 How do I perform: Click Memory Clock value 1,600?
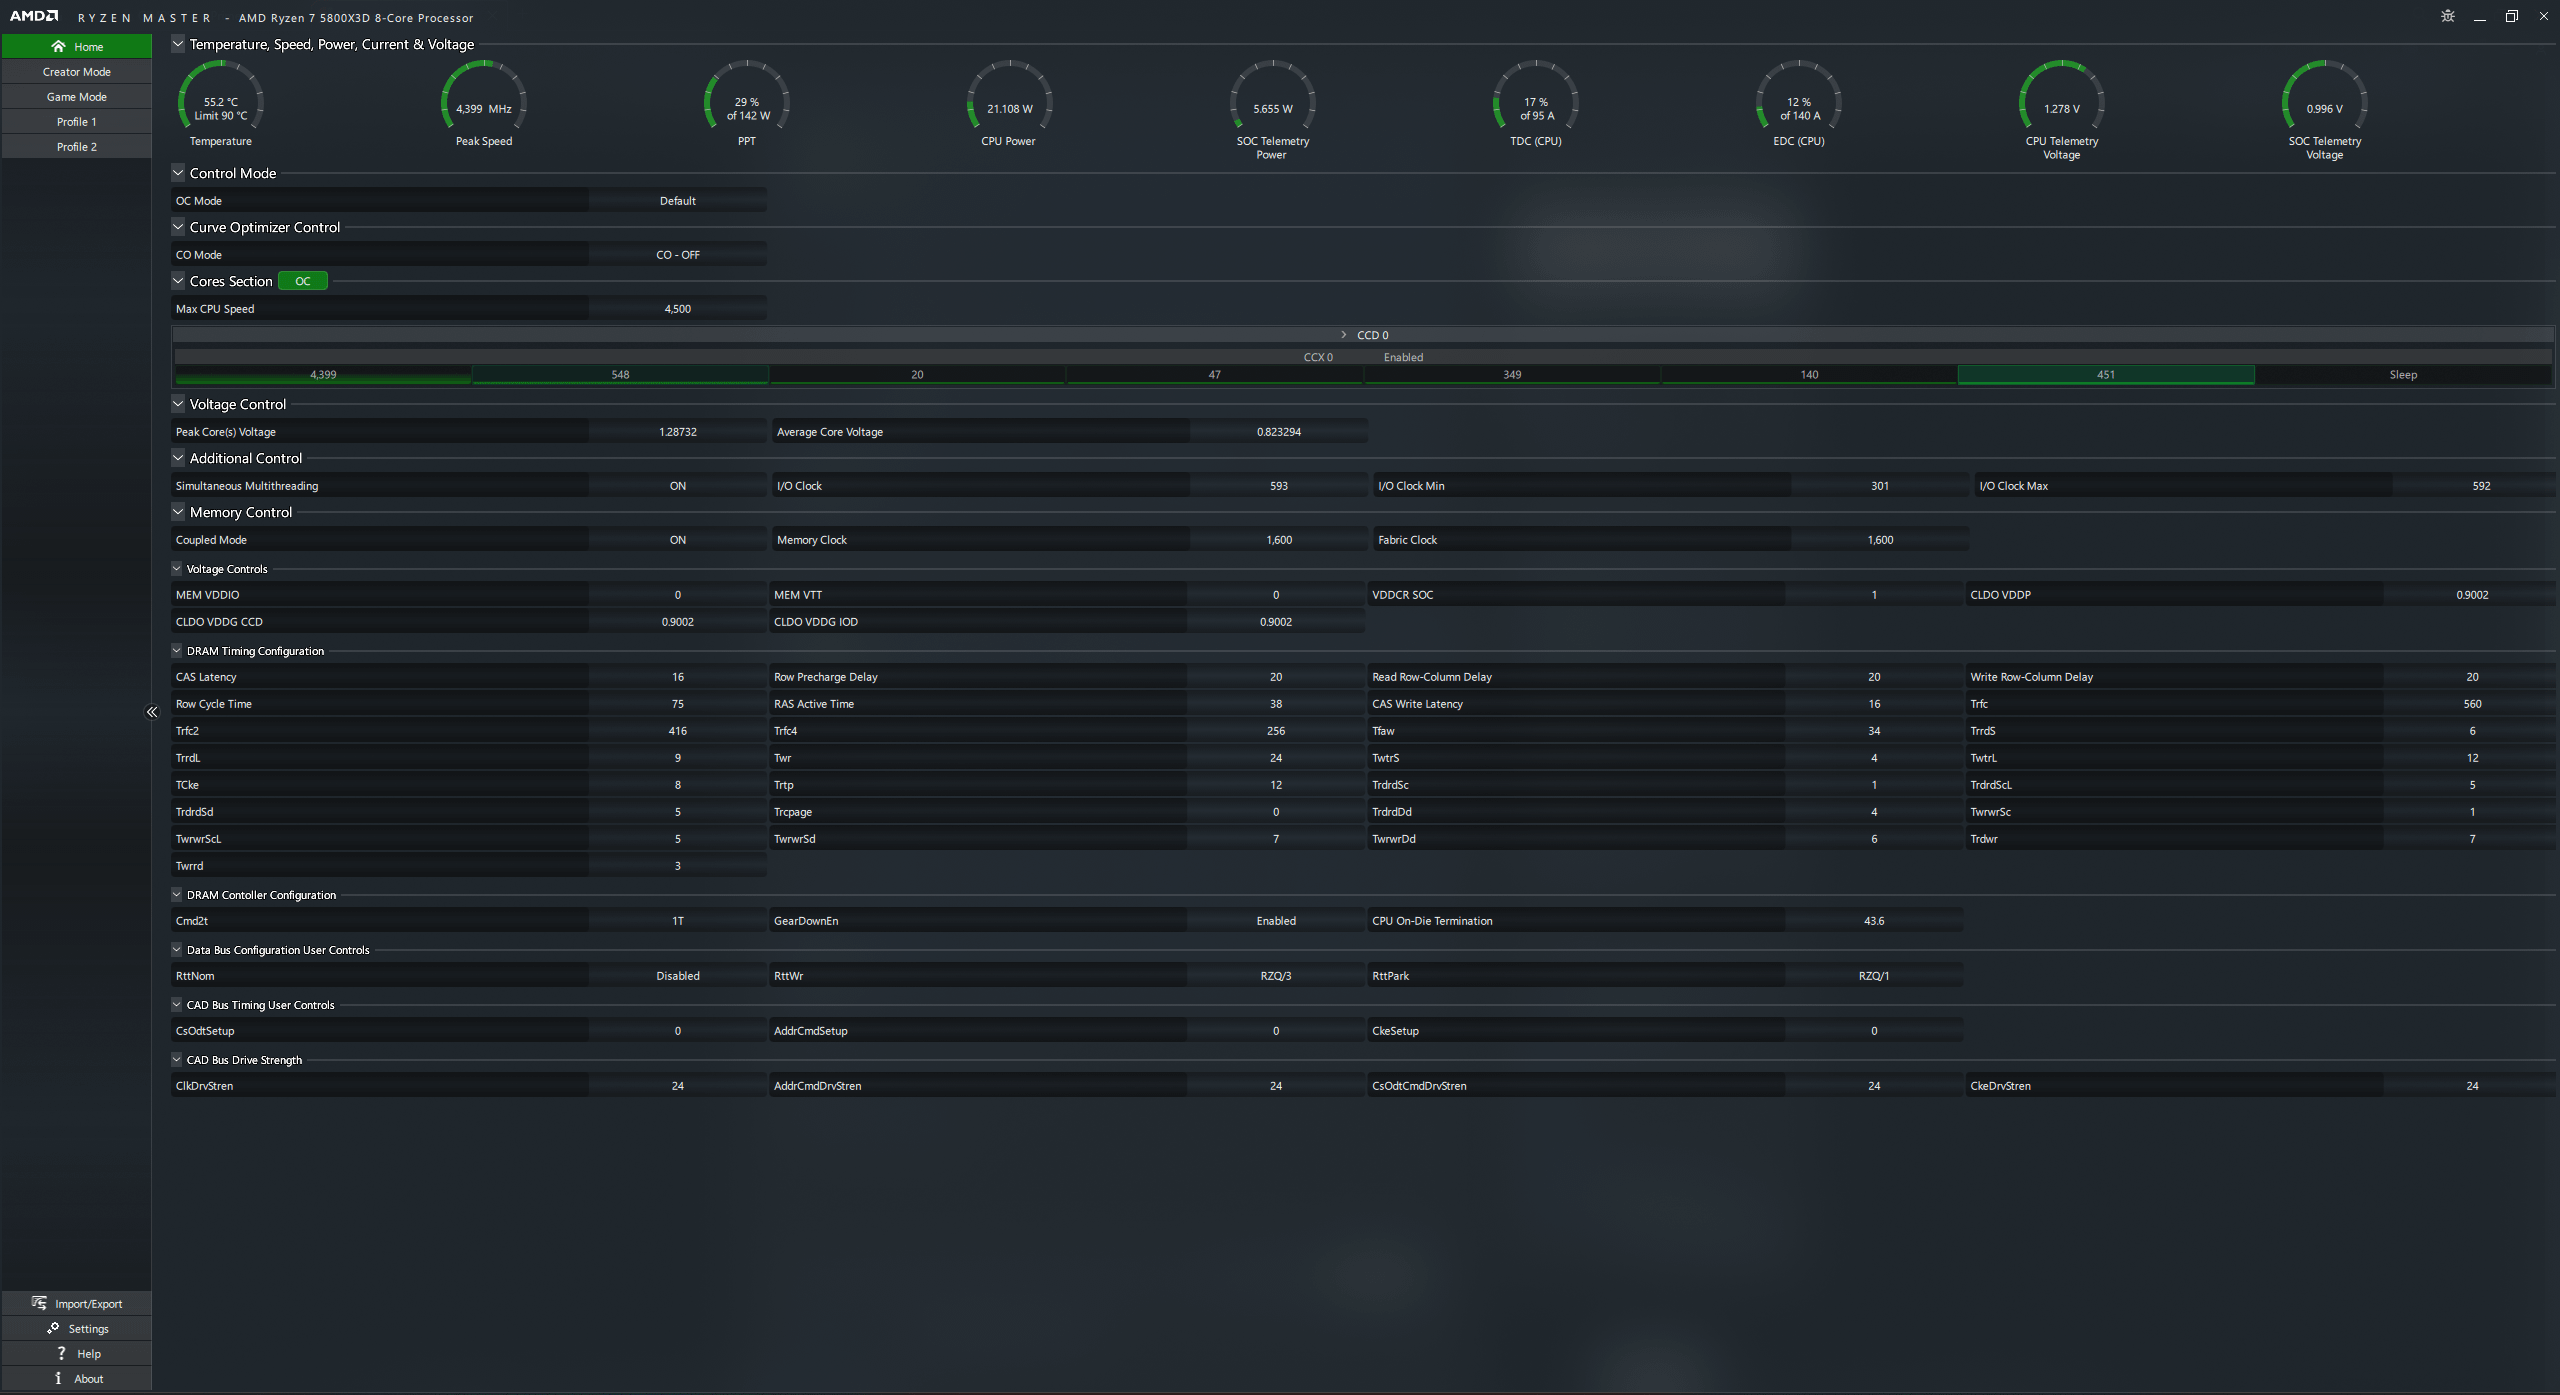click(1279, 540)
